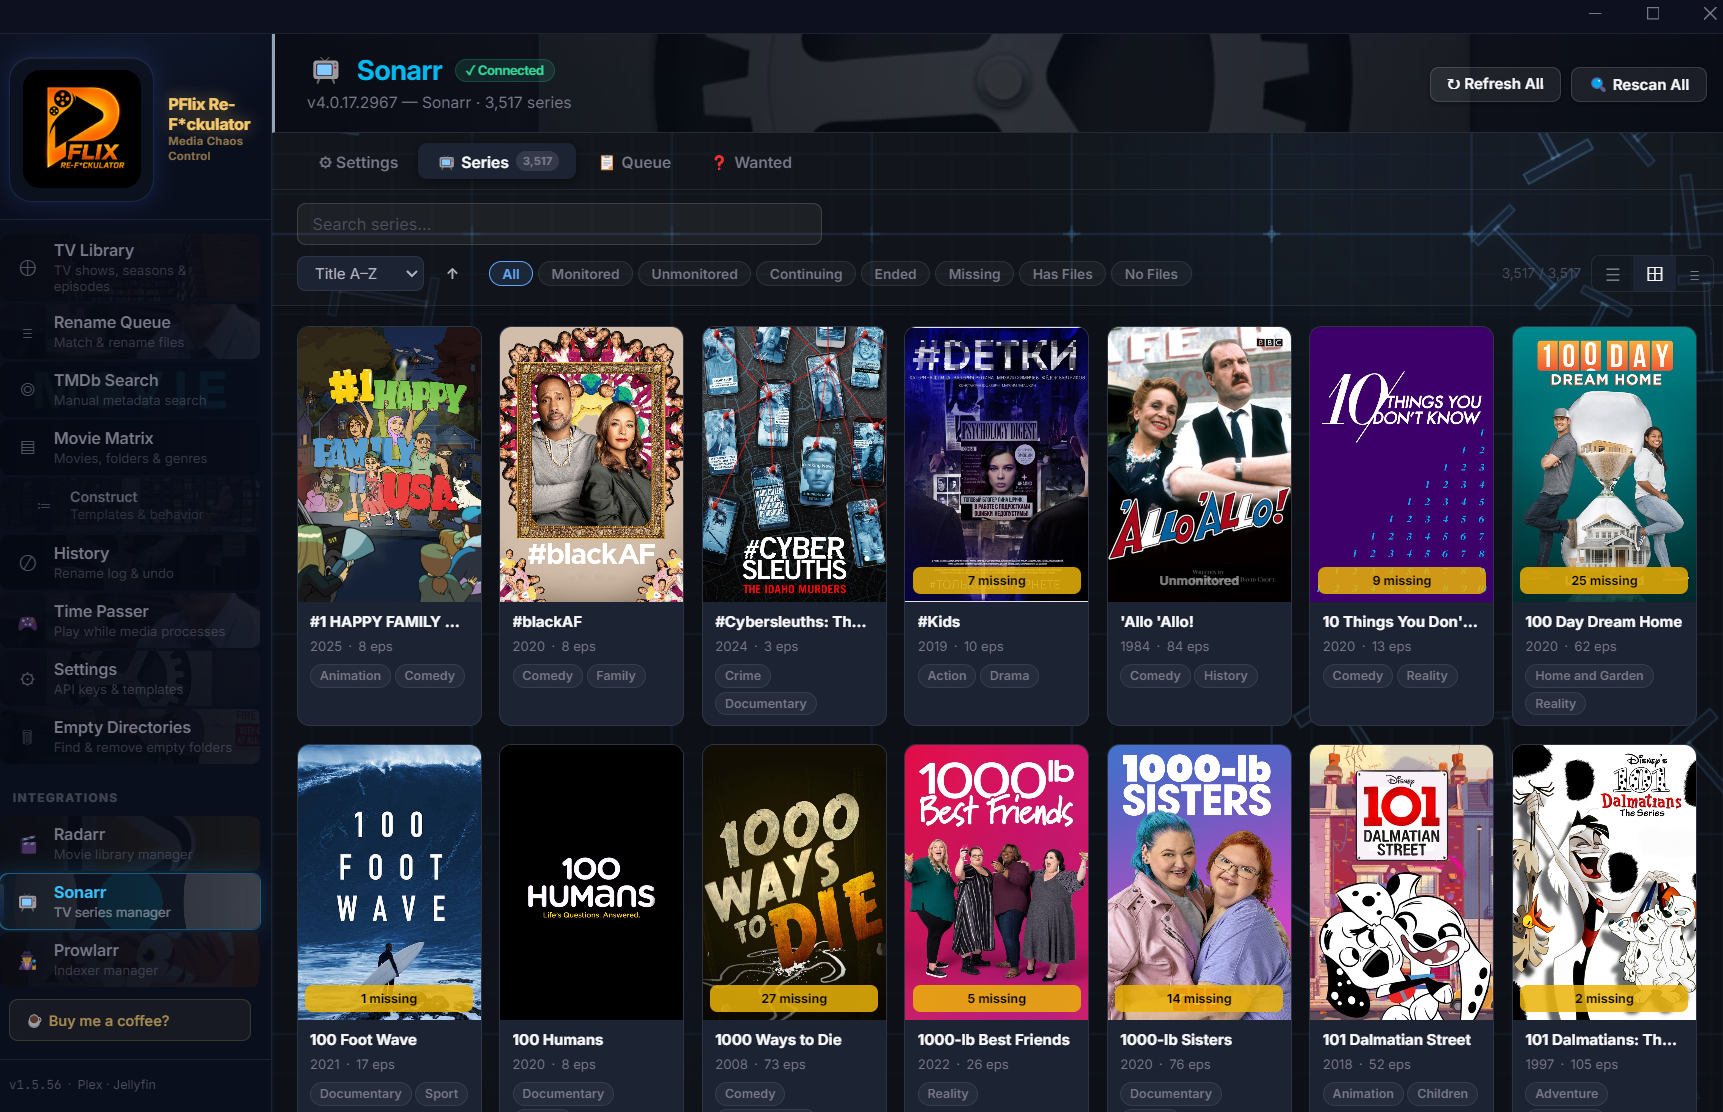The width and height of the screenshot is (1723, 1112).
Task: Click the History sidebar icon
Action: pyautogui.click(x=28, y=563)
